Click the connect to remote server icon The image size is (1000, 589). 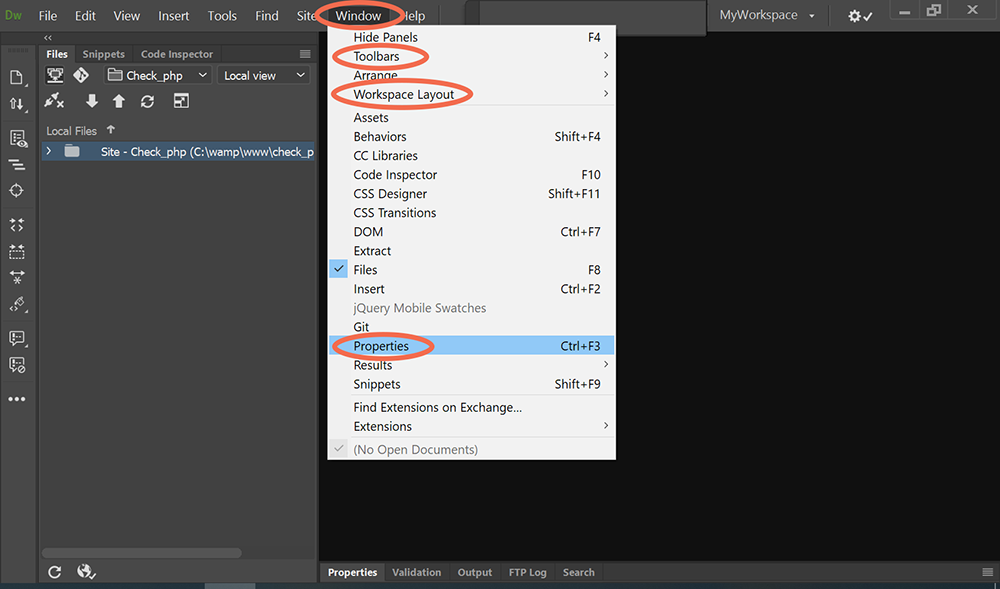[53, 100]
